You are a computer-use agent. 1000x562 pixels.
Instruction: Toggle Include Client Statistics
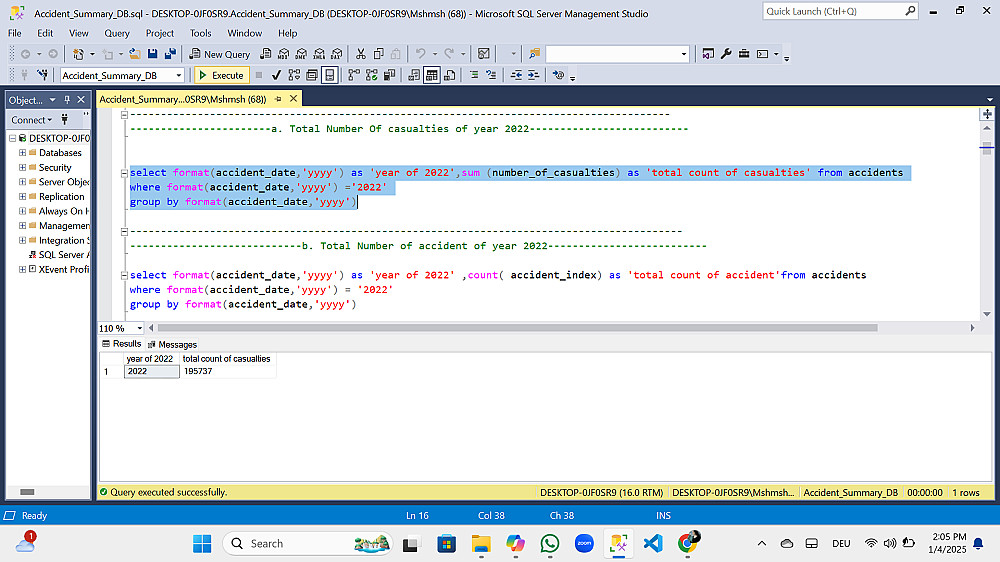coord(389,75)
